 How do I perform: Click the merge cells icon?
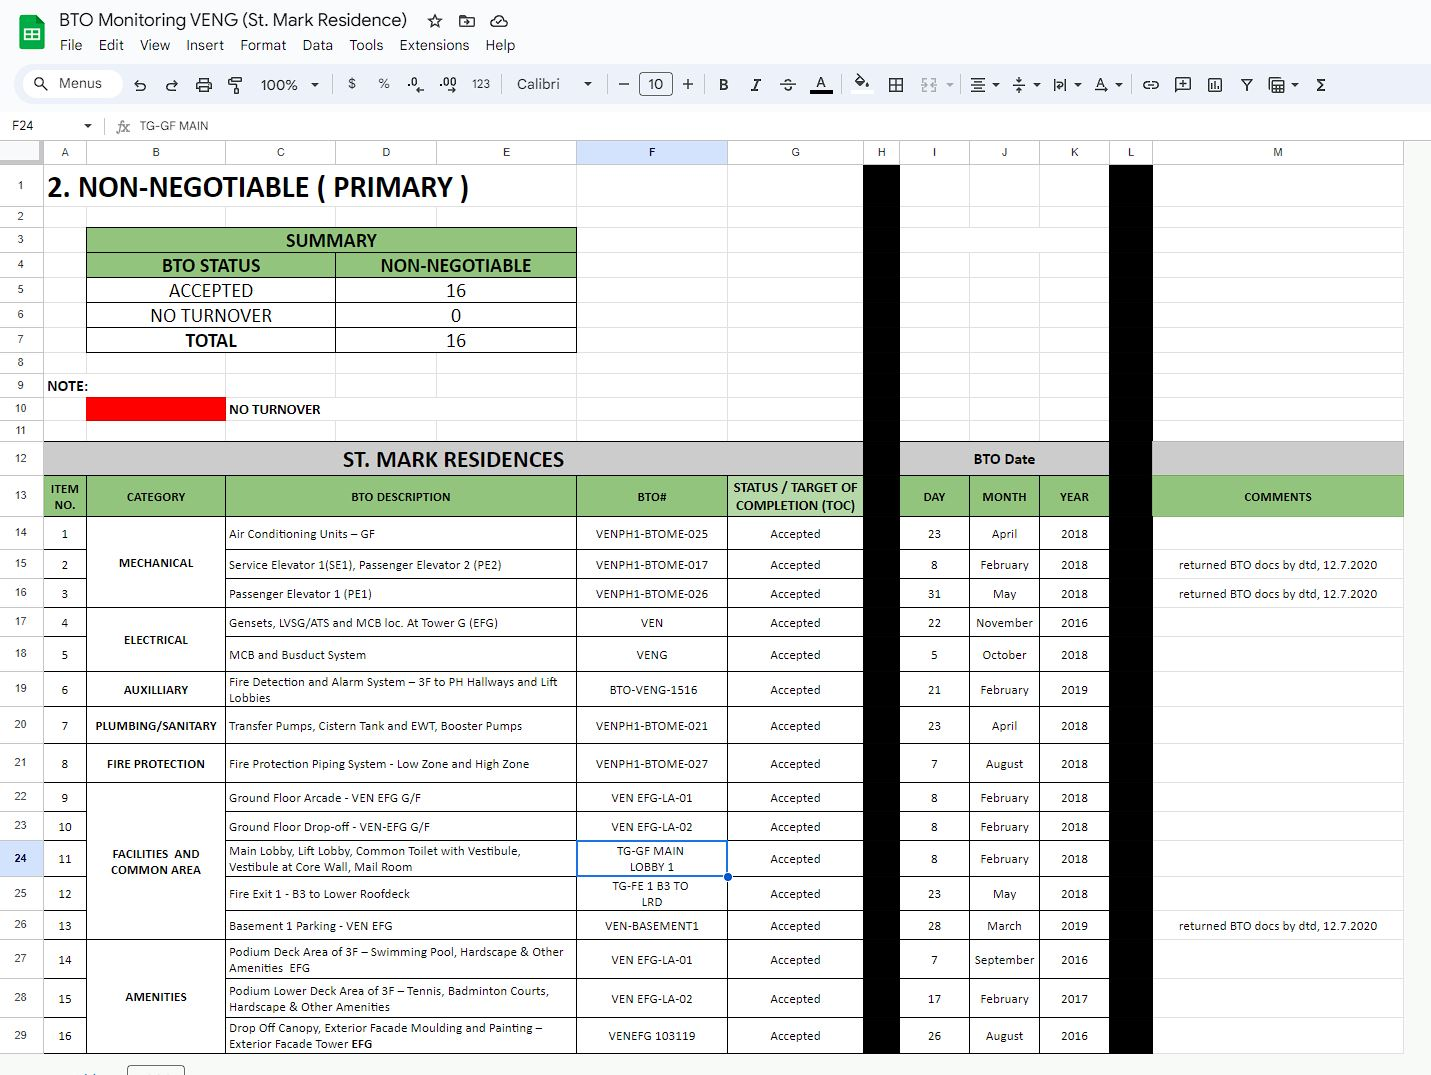point(929,85)
